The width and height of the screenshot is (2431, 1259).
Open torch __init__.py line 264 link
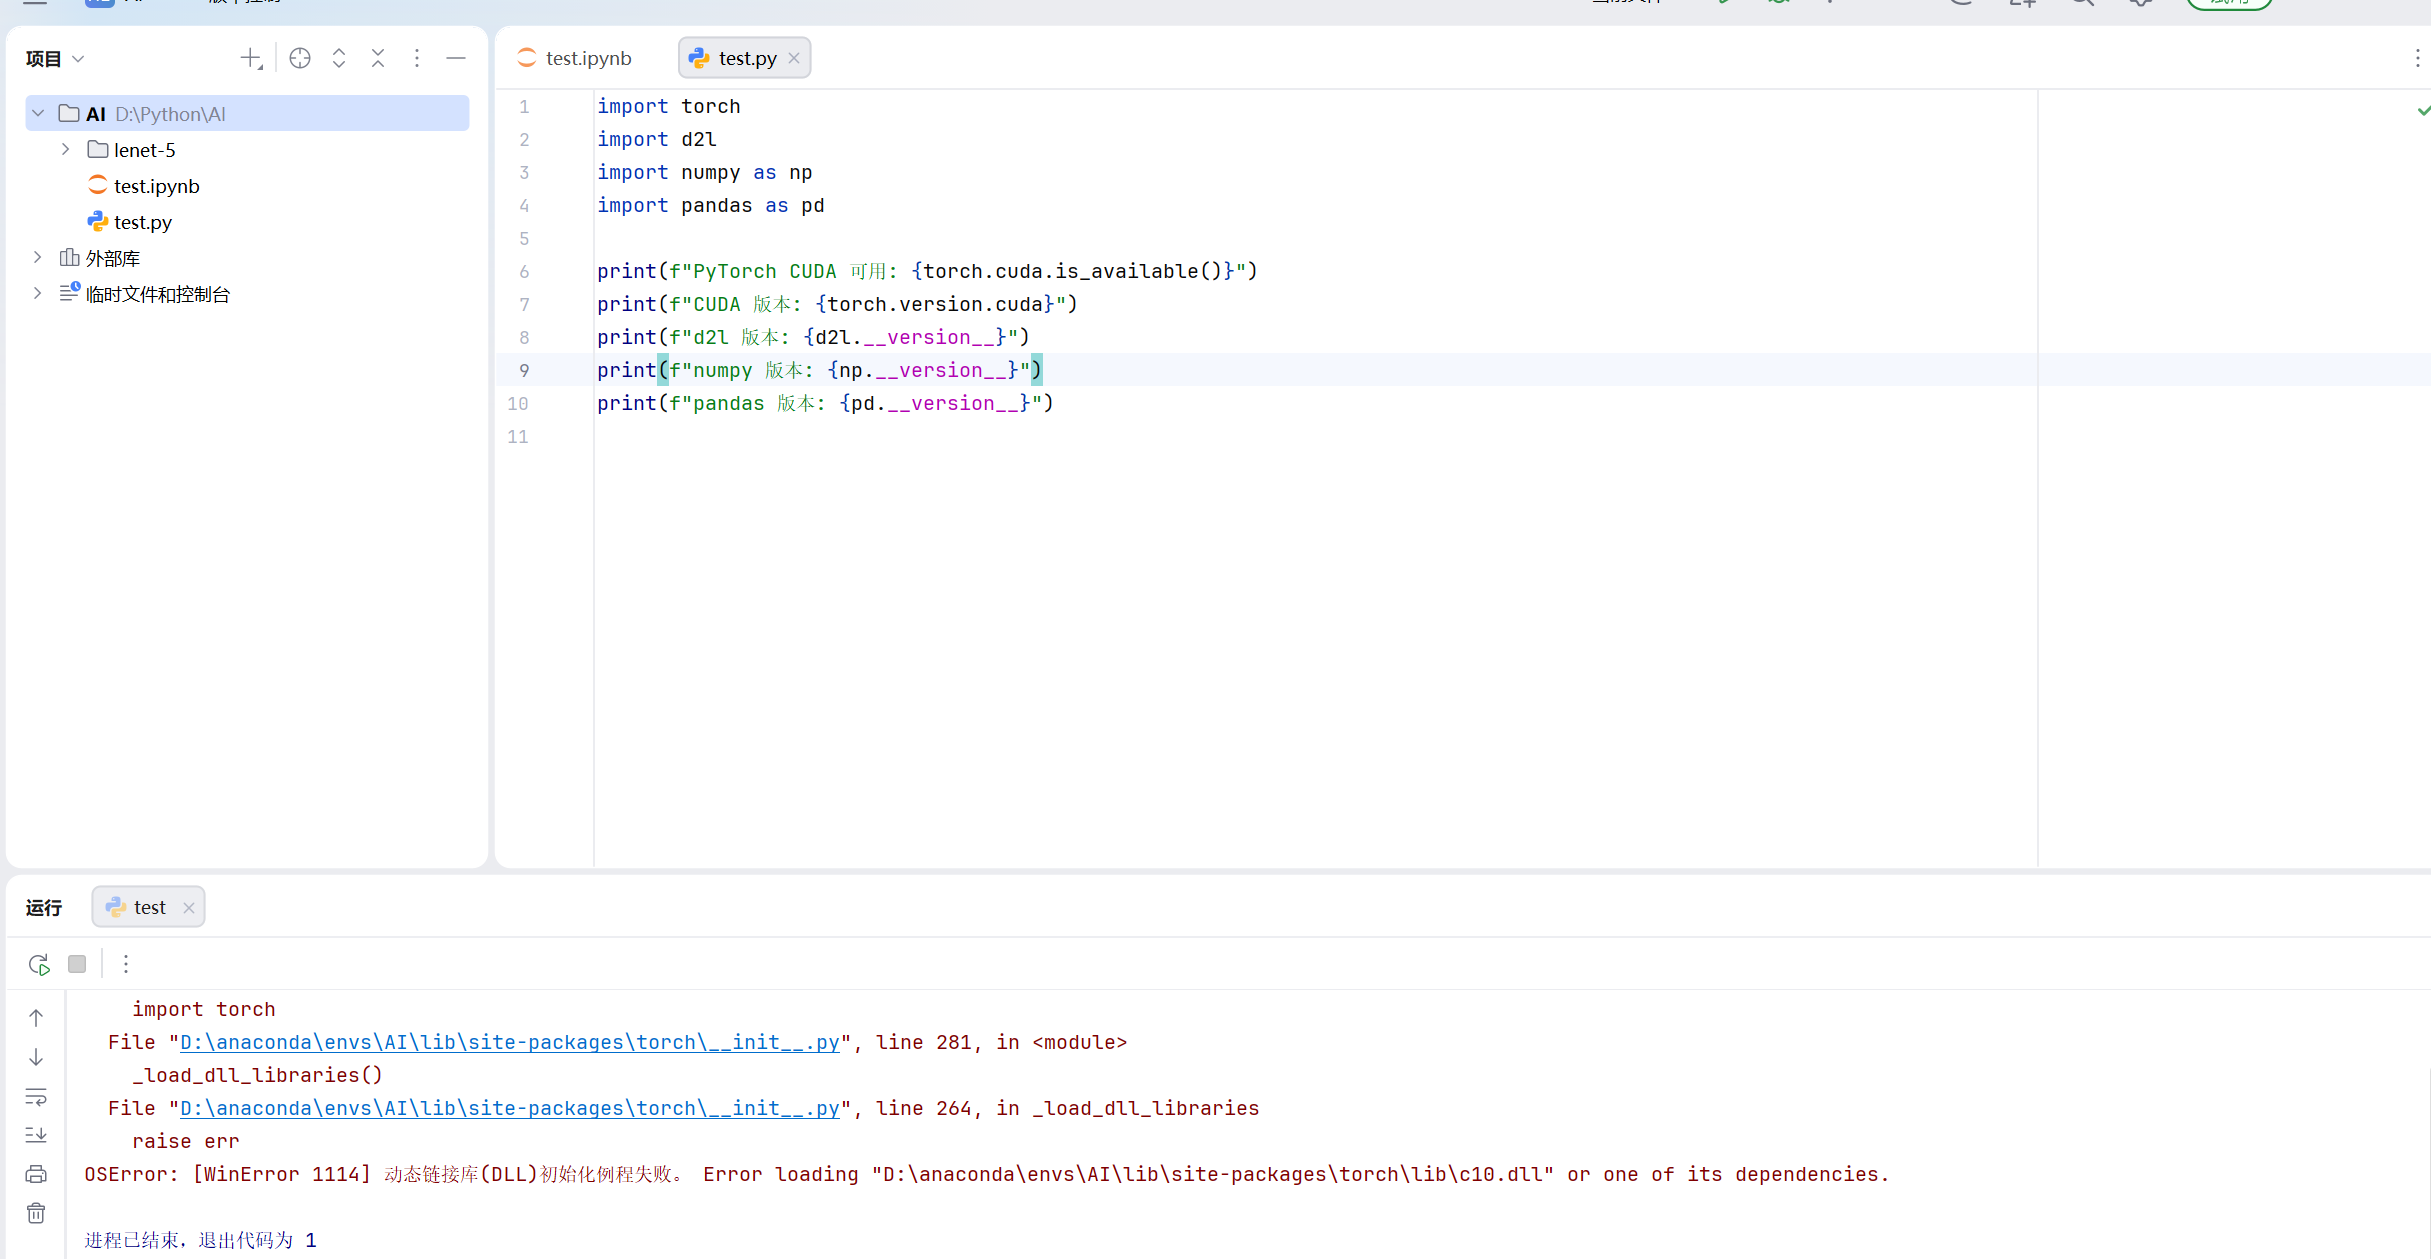(509, 1108)
